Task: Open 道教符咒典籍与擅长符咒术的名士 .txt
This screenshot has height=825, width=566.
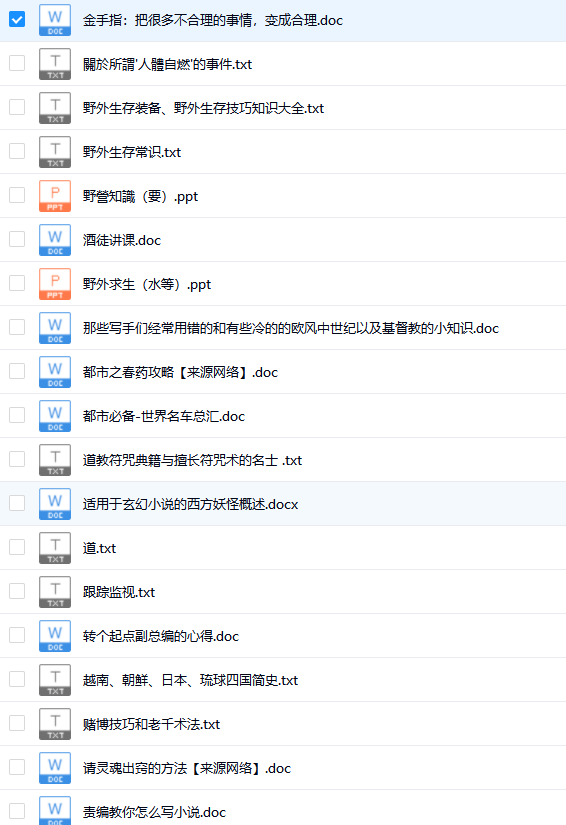Action: tap(192, 460)
